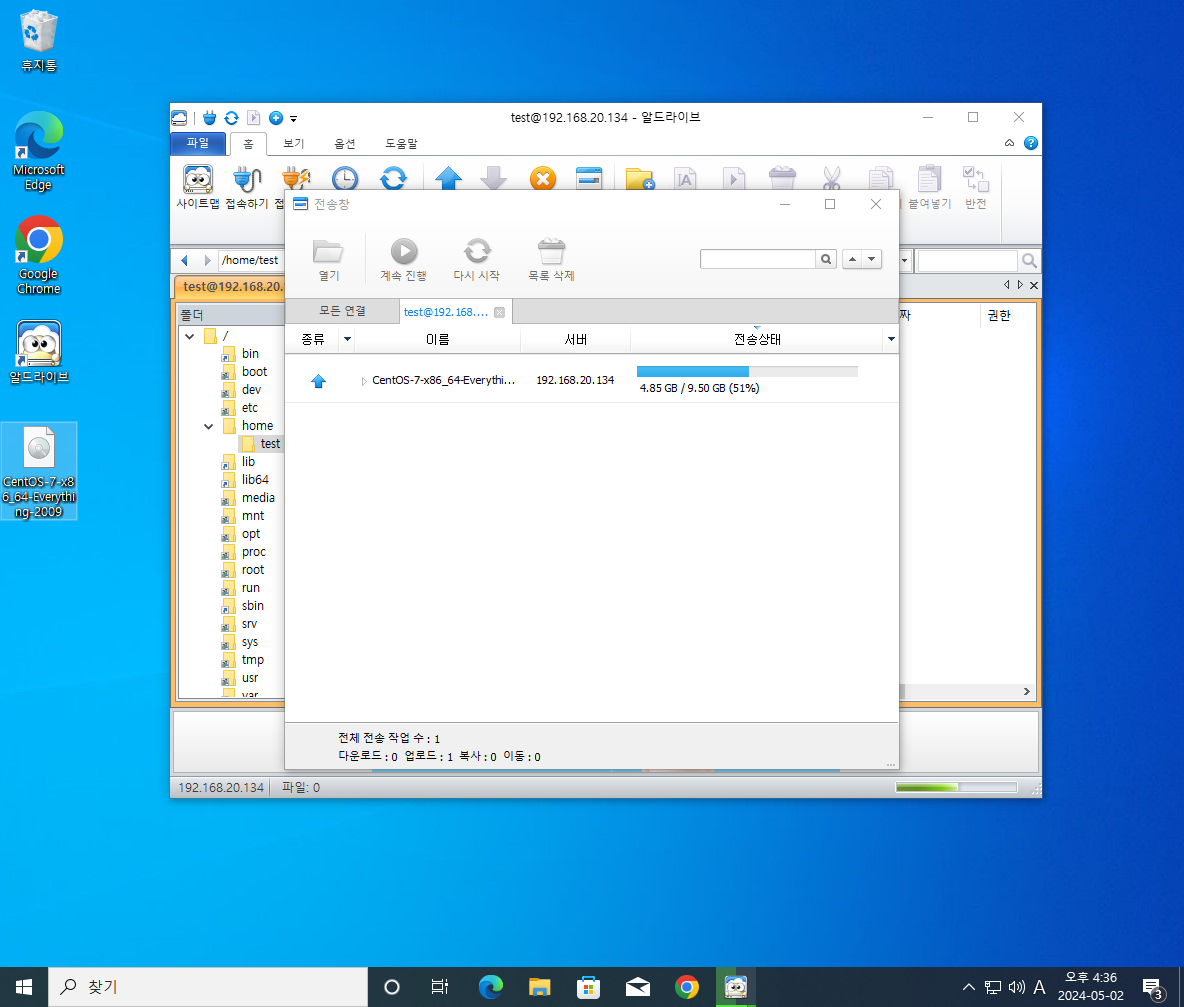Open File Explorer from the taskbar
This screenshot has width=1184, height=1007.
(x=539, y=987)
